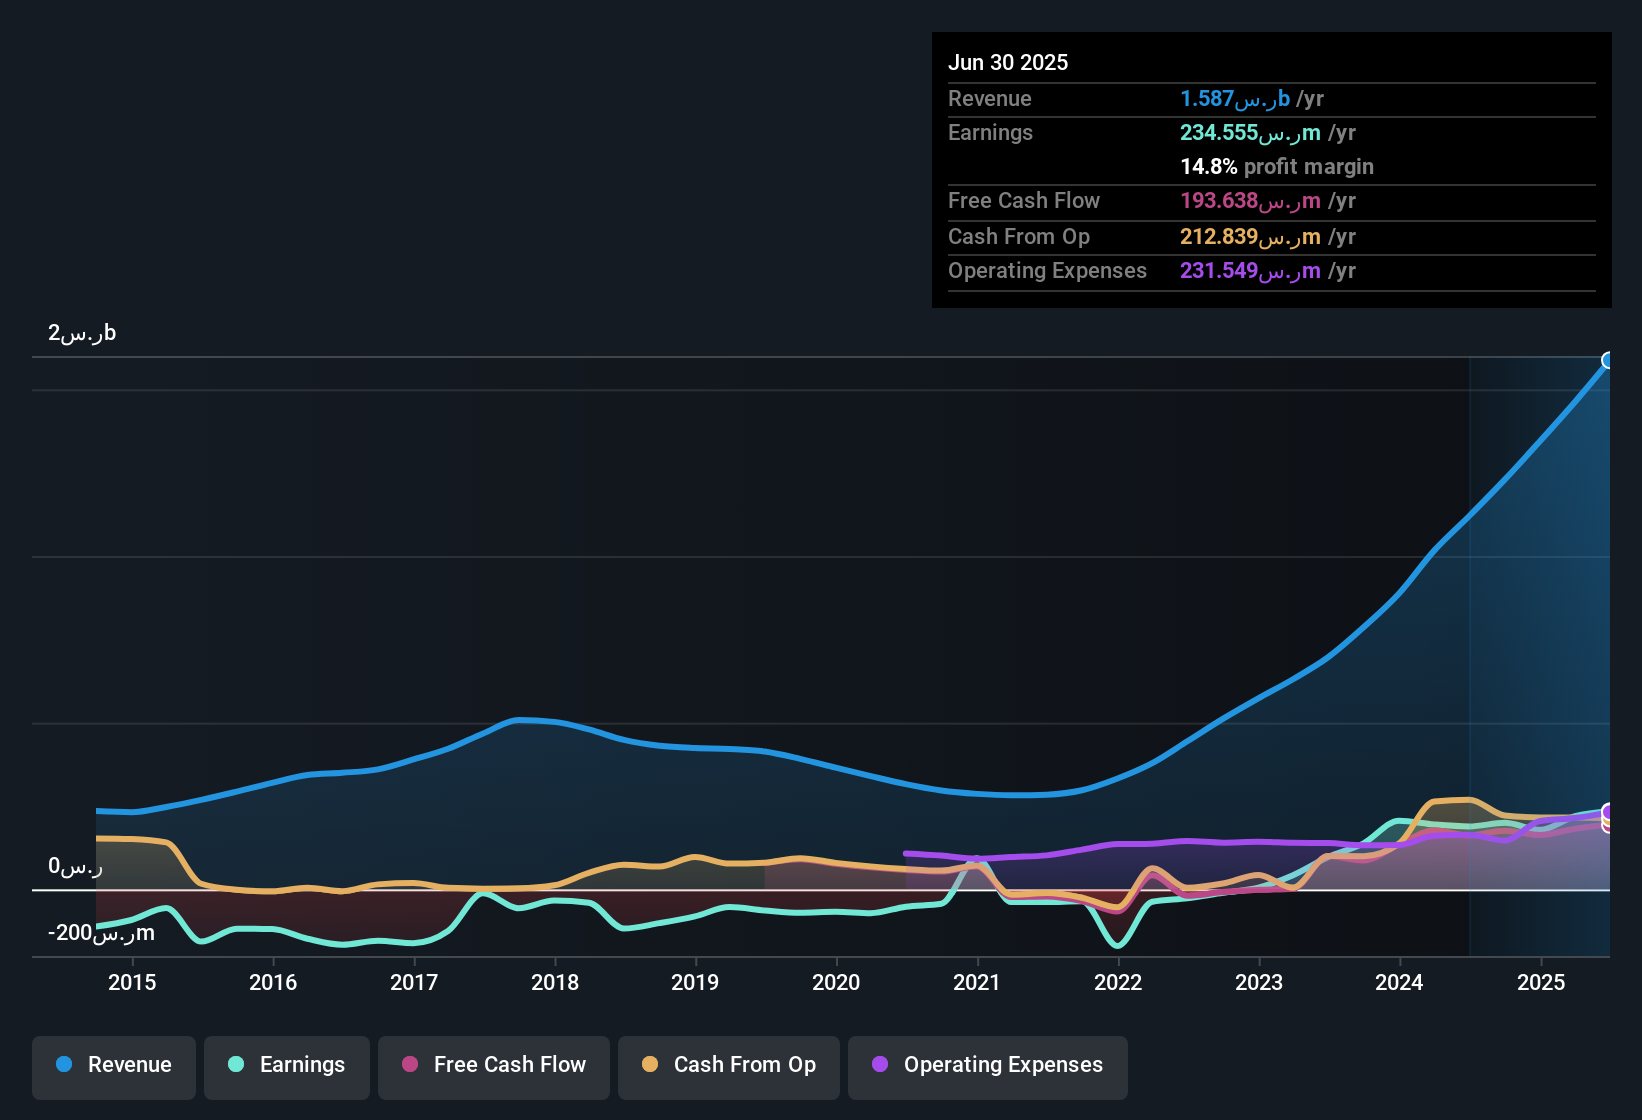Click the 2ر.سb gridline label on the y-axis
1642x1120 pixels.
click(80, 332)
